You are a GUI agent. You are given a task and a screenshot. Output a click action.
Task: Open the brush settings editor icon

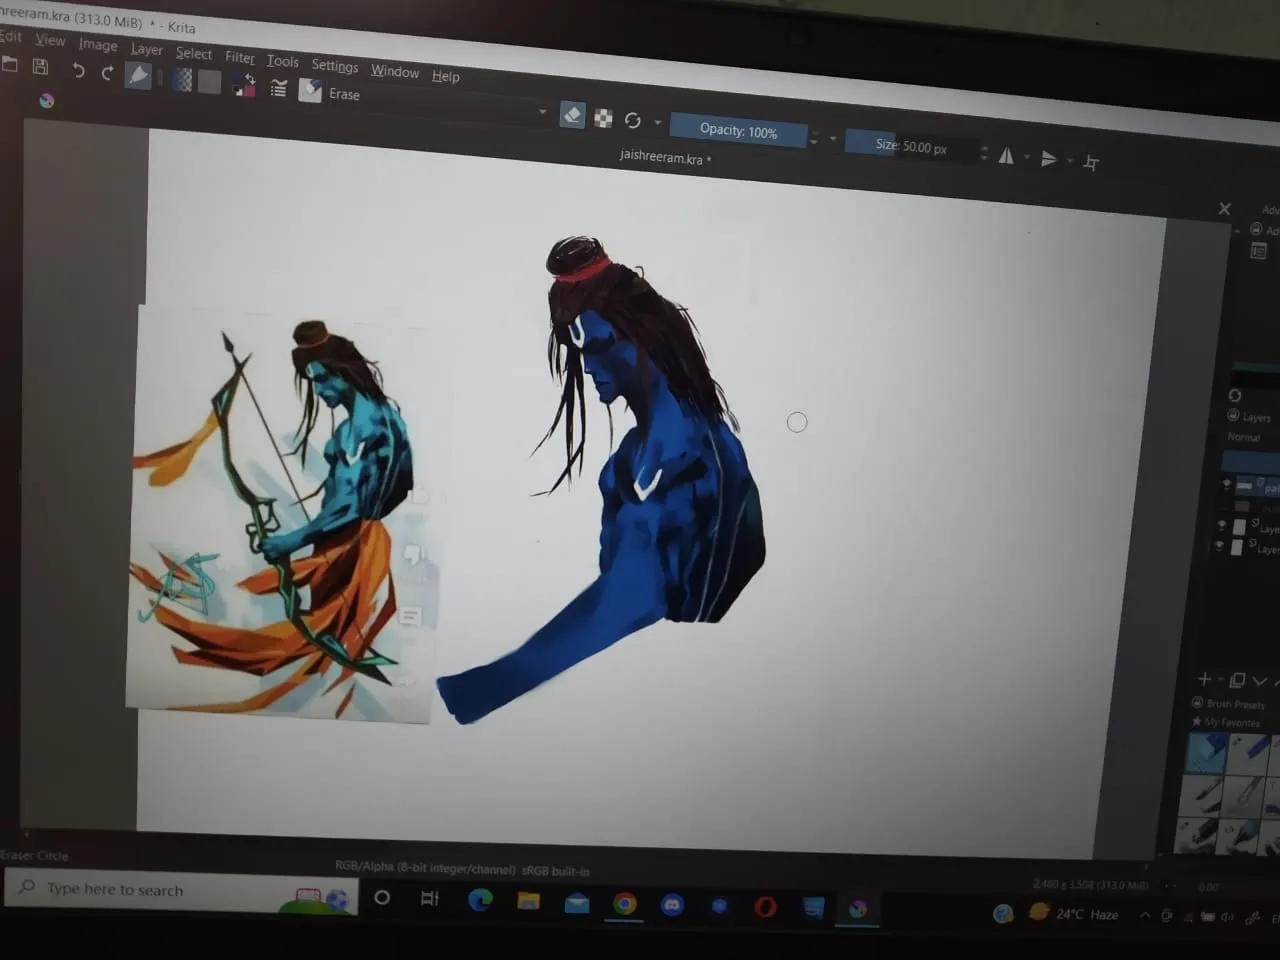[279, 89]
